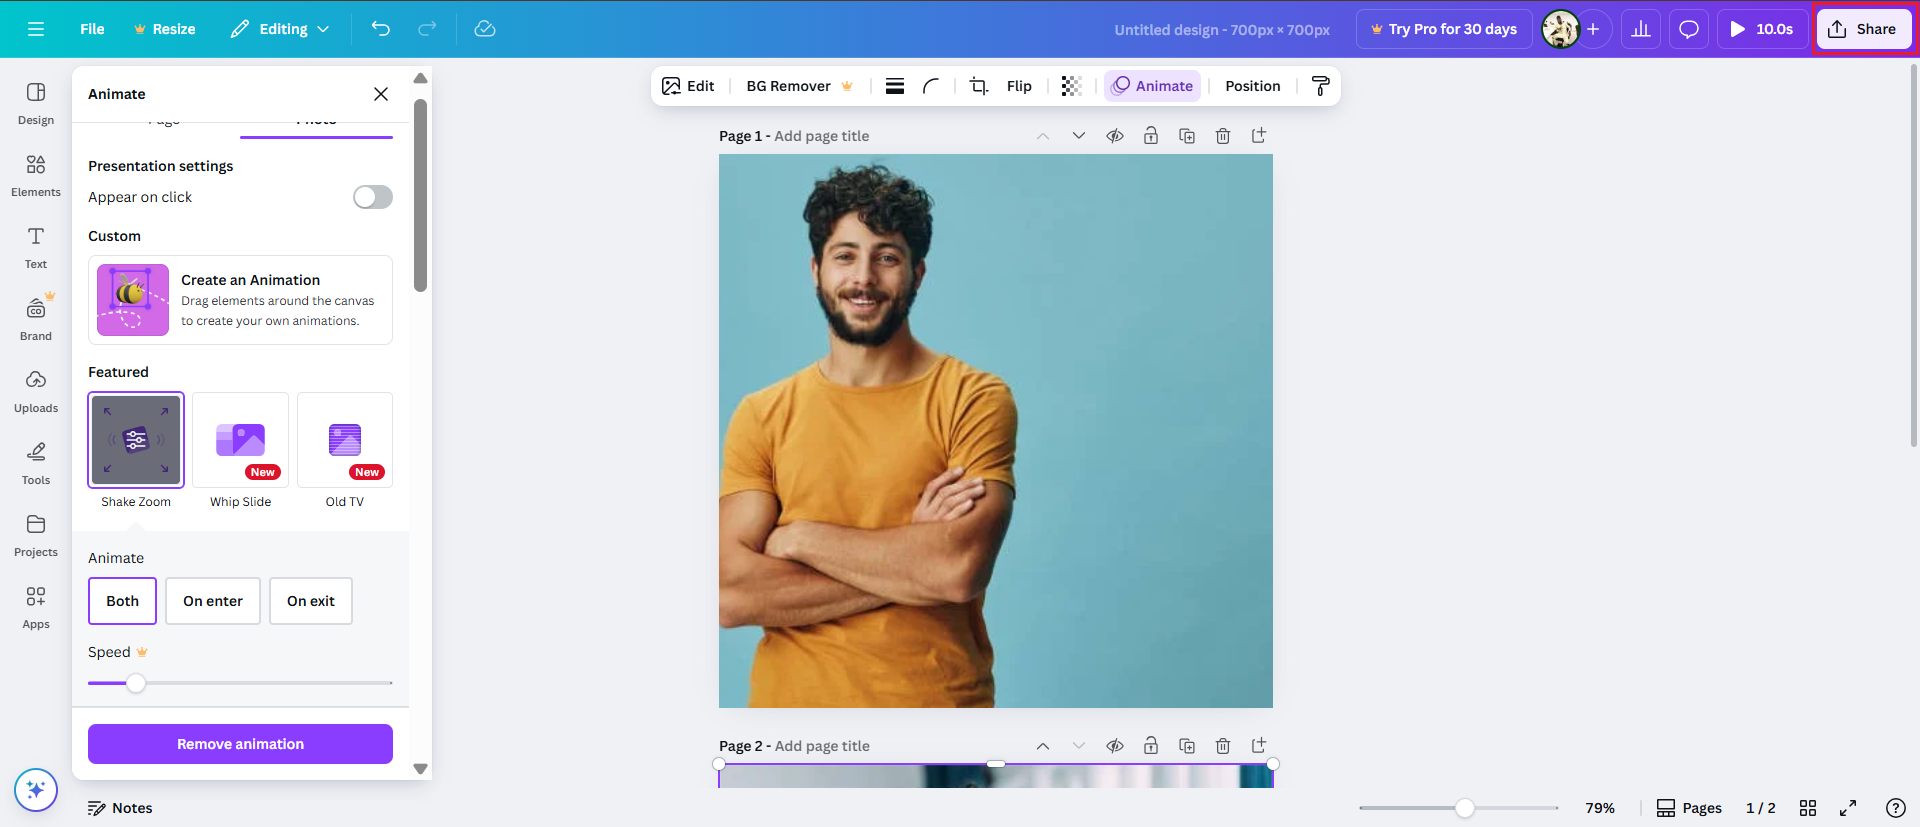1920x827 pixels.
Task: Open the Apps sidebar panel
Action: pyautogui.click(x=36, y=608)
